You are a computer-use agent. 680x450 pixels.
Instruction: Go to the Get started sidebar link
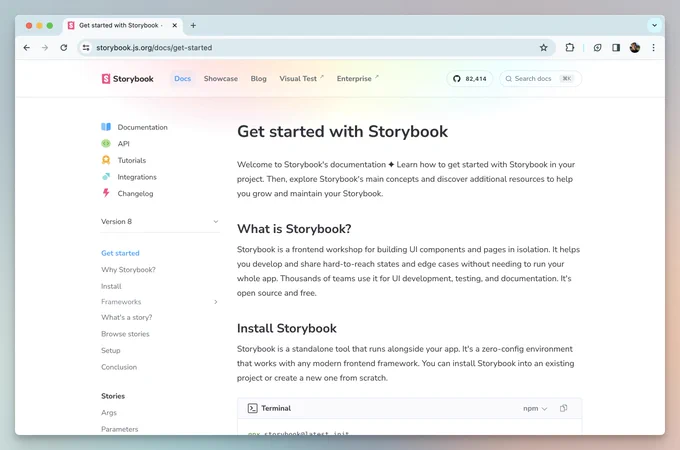point(120,253)
